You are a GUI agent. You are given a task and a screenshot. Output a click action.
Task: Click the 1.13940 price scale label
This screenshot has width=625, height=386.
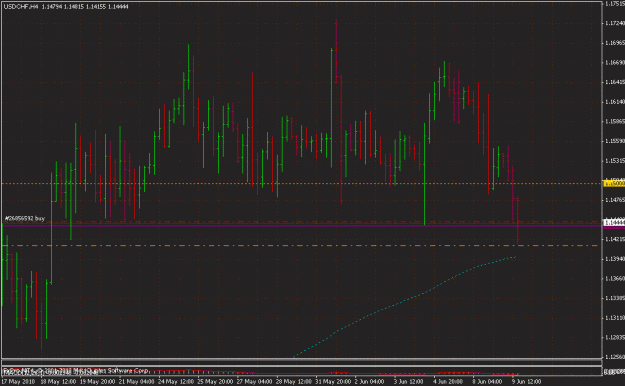pos(615,259)
